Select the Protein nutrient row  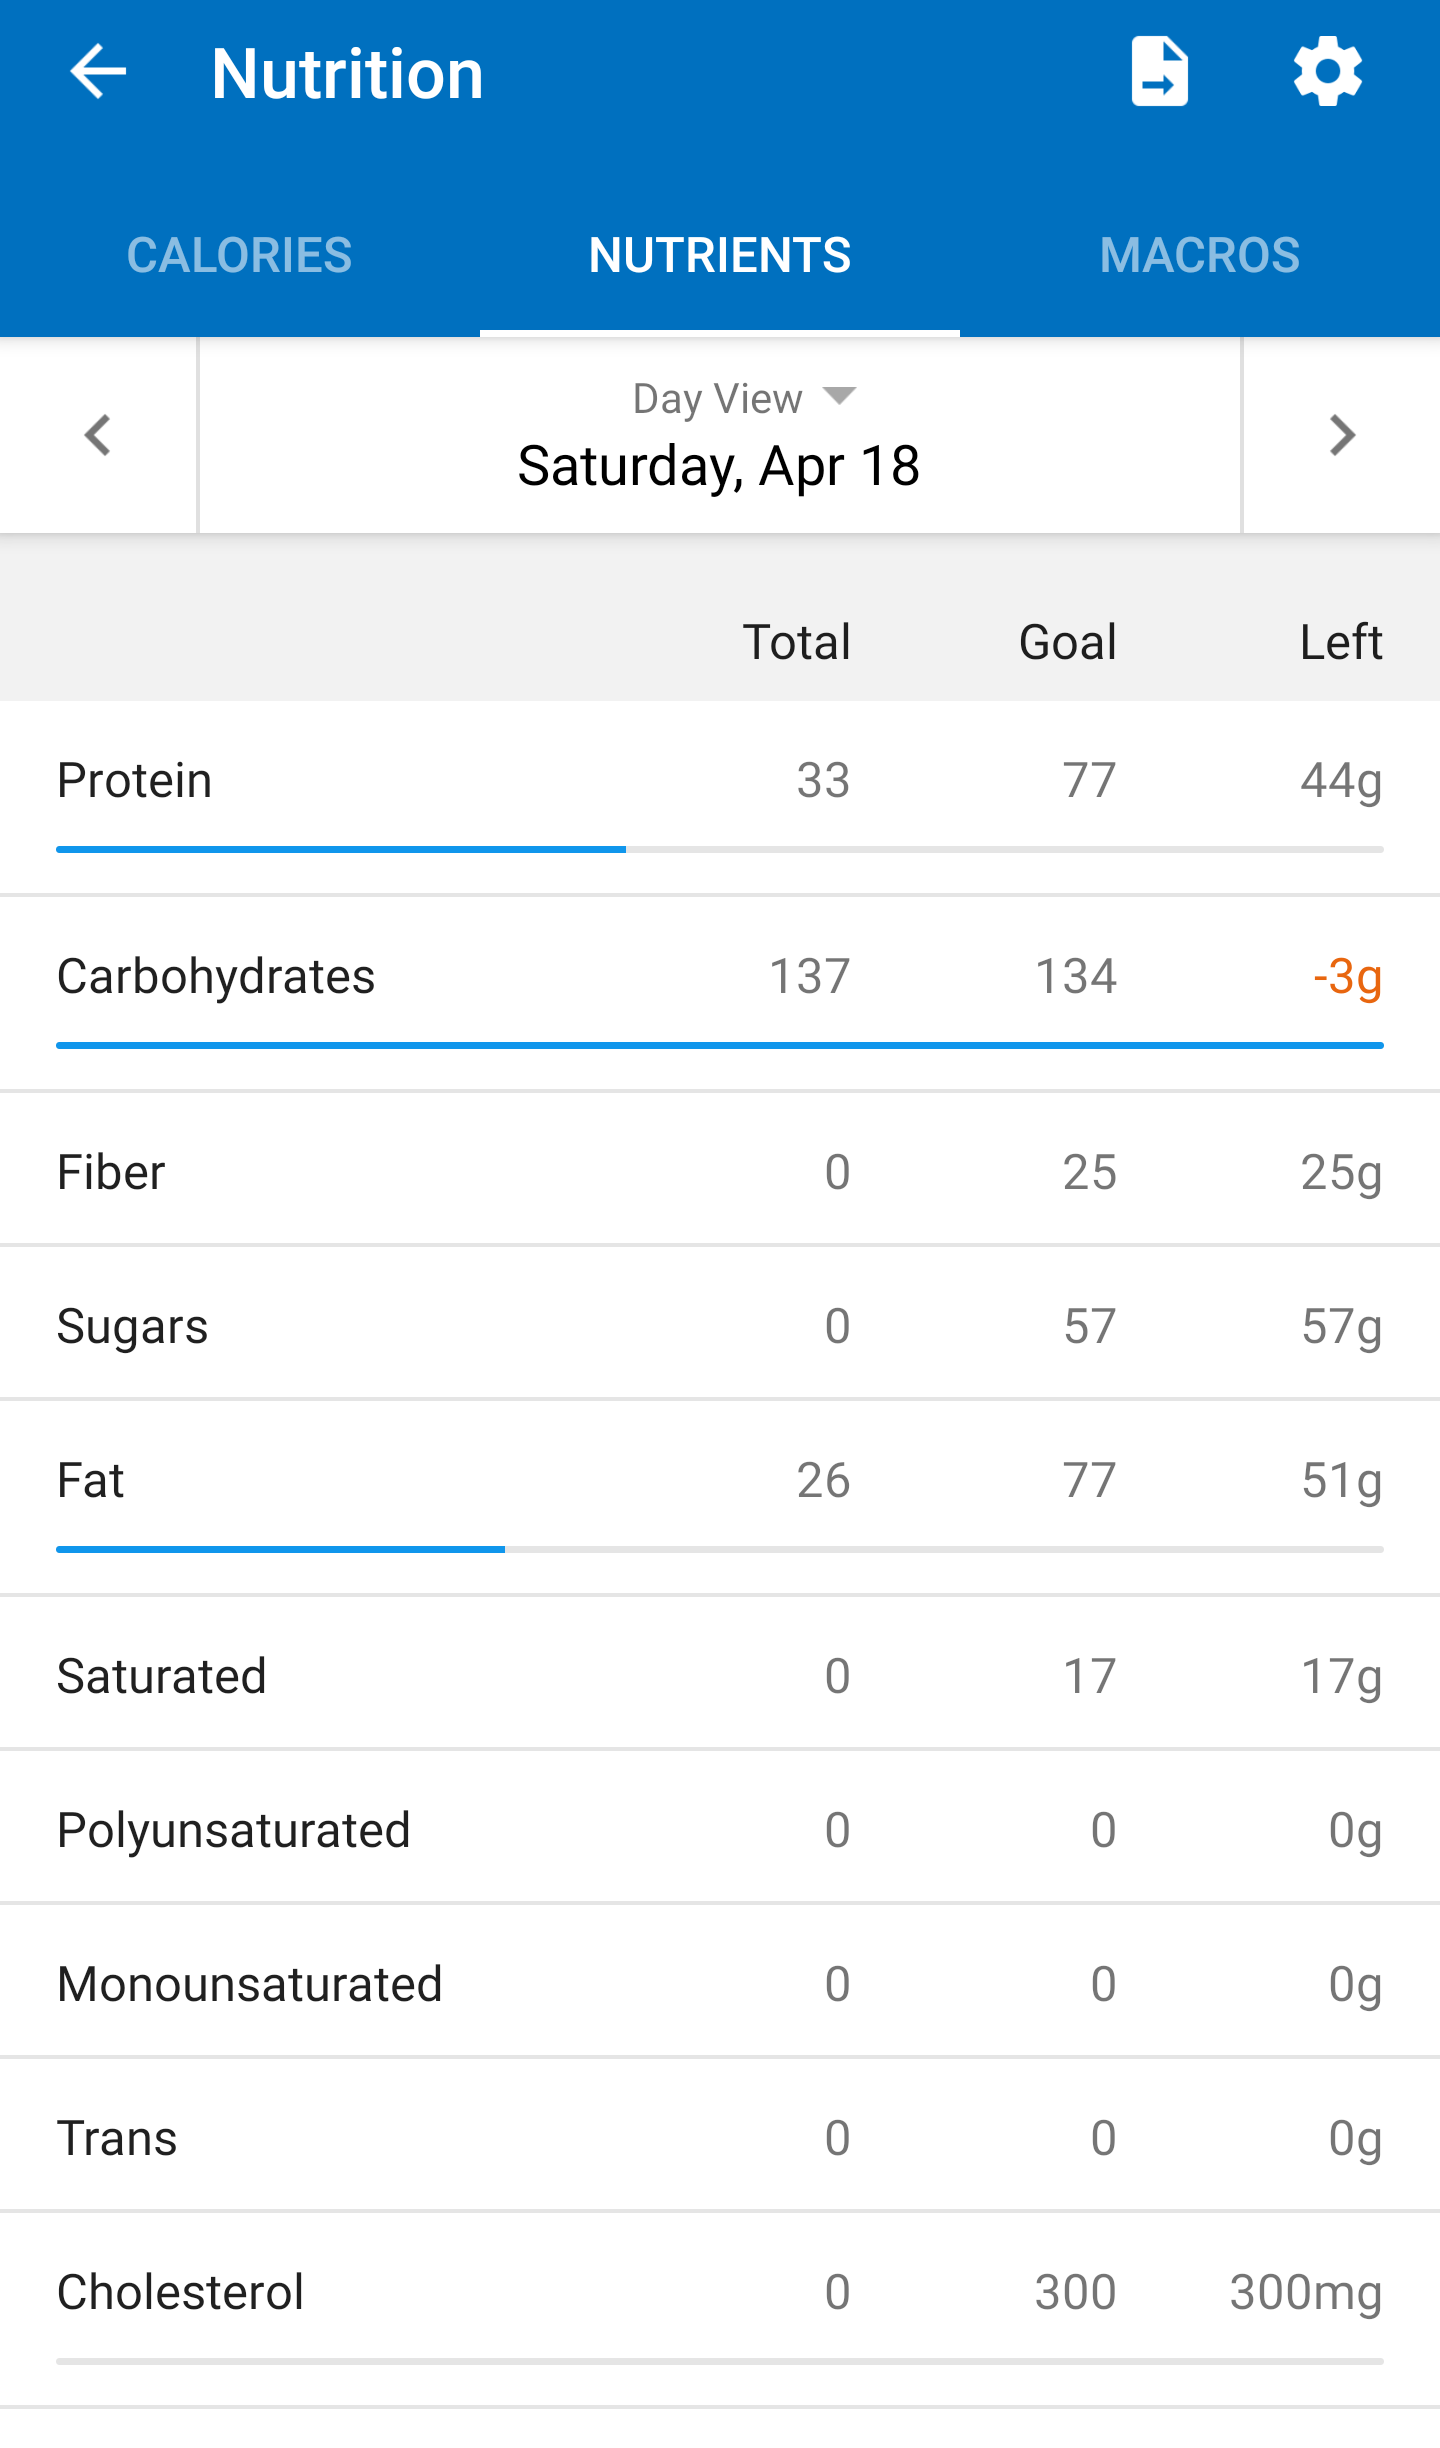719,781
